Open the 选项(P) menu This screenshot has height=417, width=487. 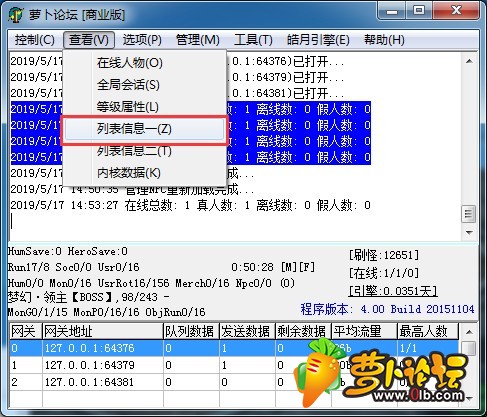coord(142,40)
